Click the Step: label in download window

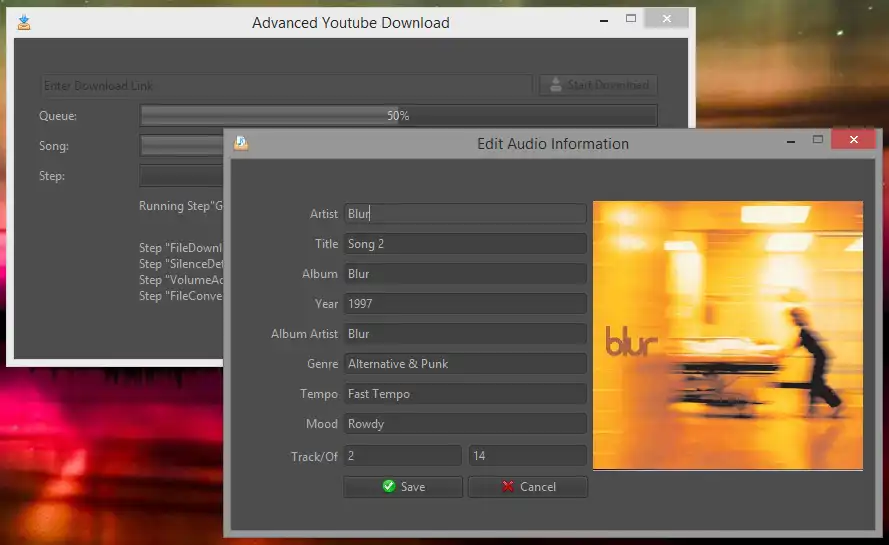coord(52,176)
